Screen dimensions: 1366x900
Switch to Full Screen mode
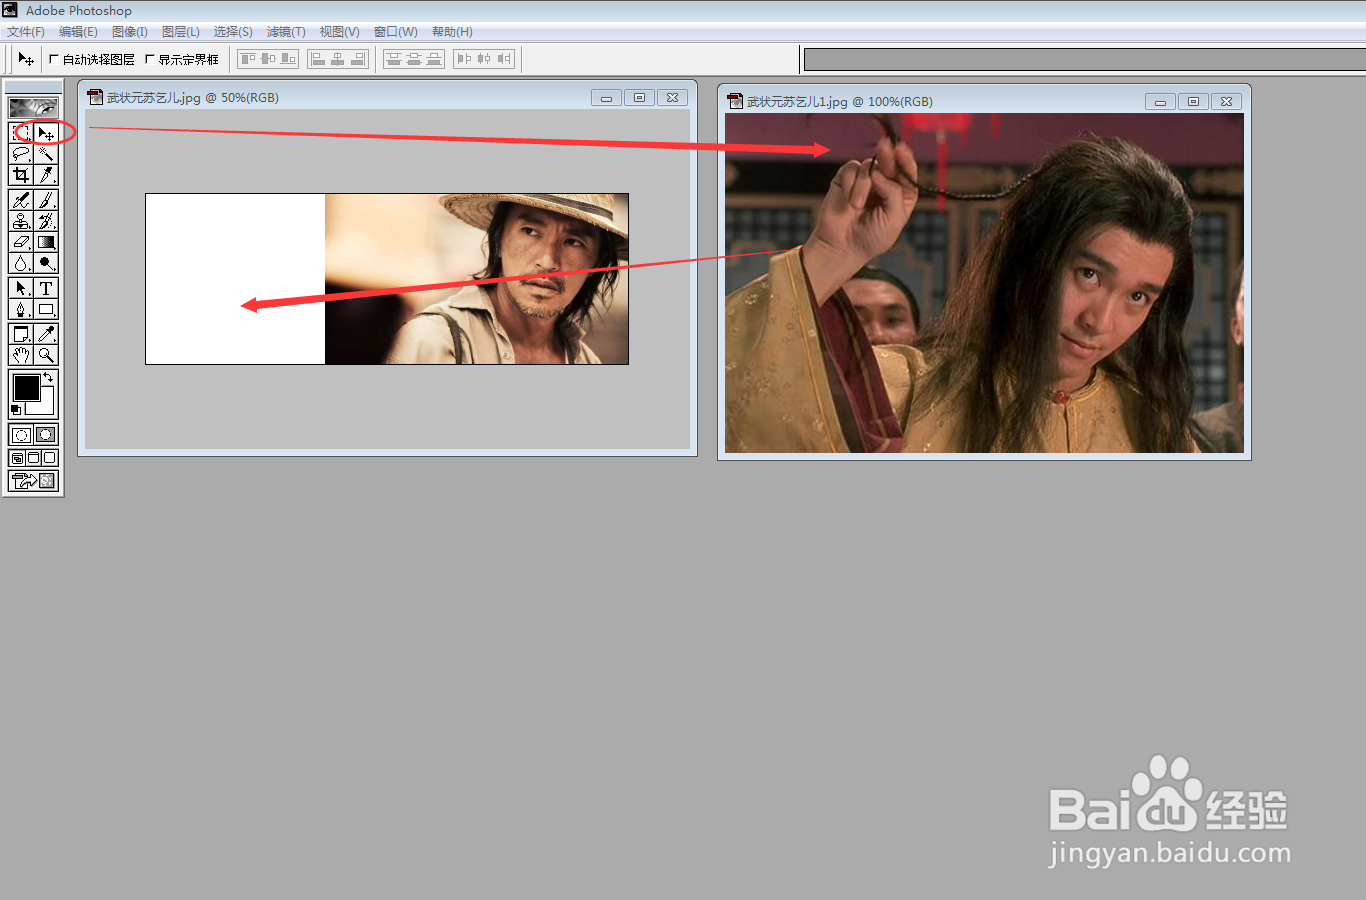(x=50, y=458)
